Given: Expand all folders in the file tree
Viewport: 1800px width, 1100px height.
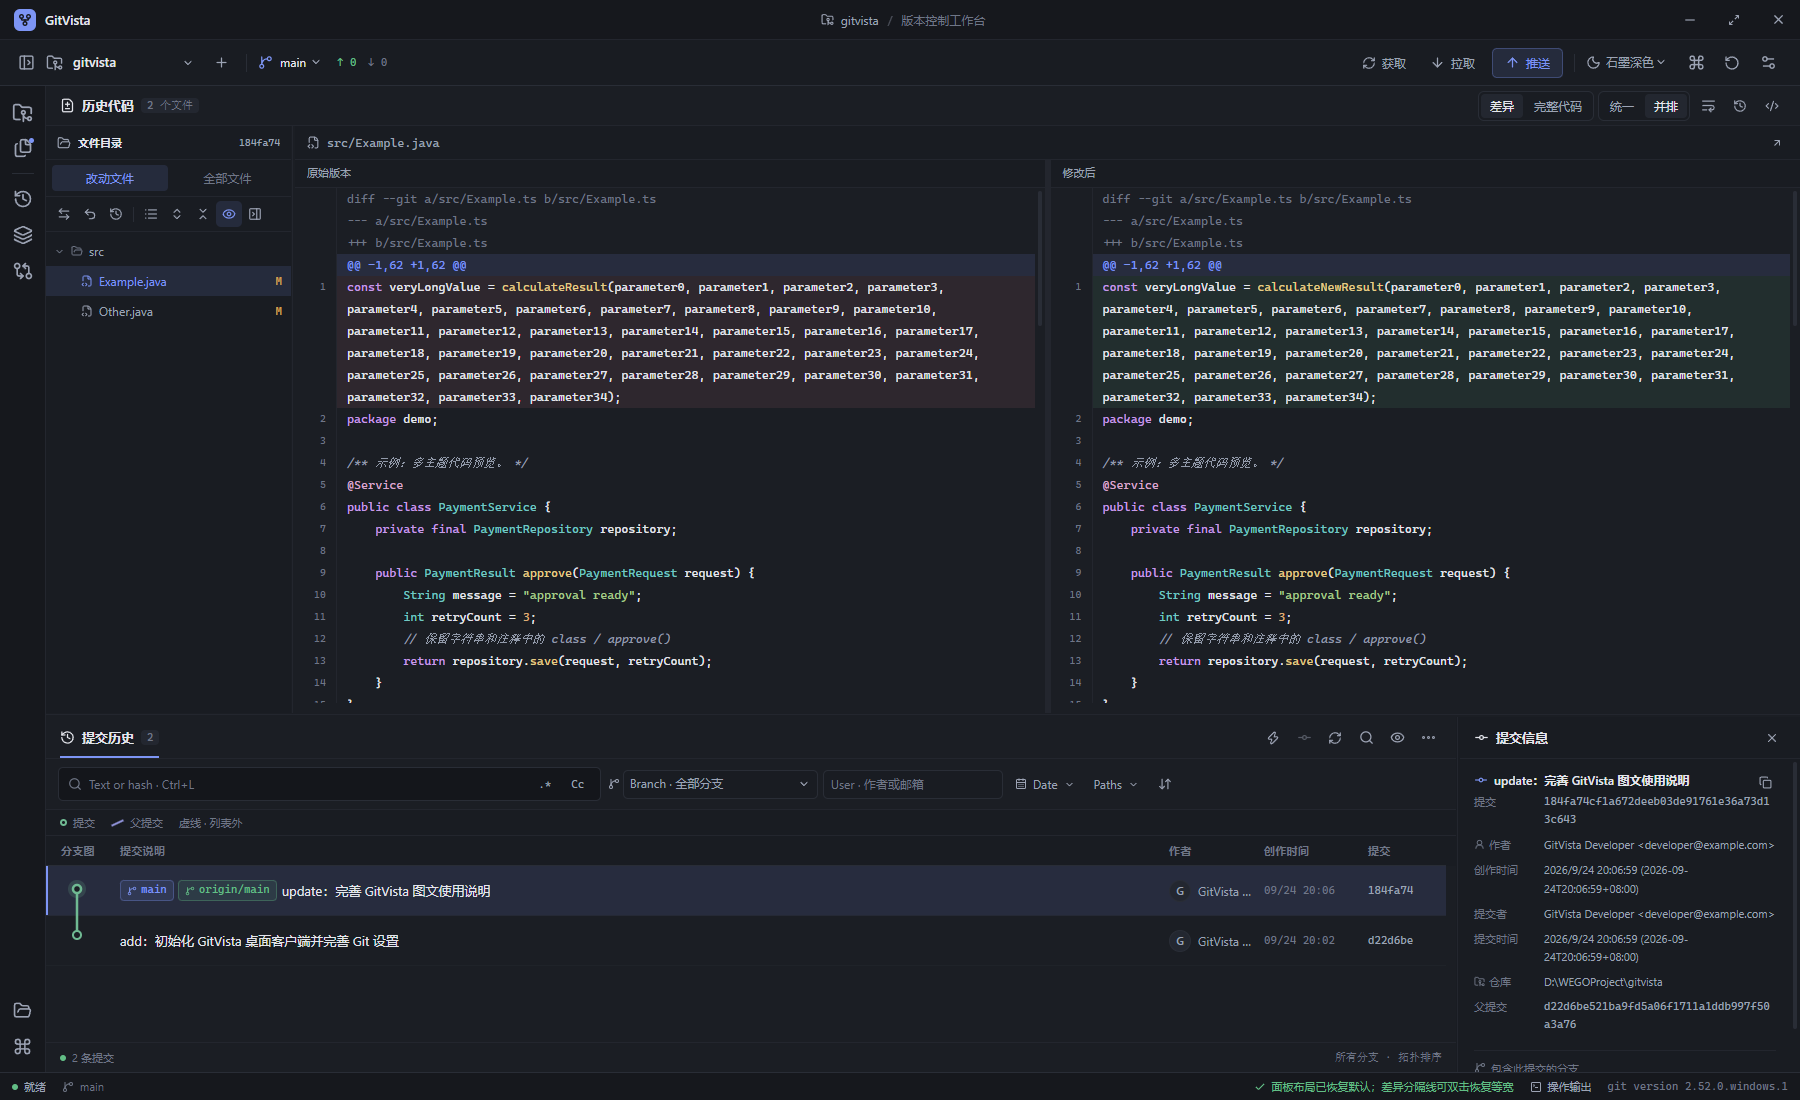Looking at the screenshot, I should [177, 214].
